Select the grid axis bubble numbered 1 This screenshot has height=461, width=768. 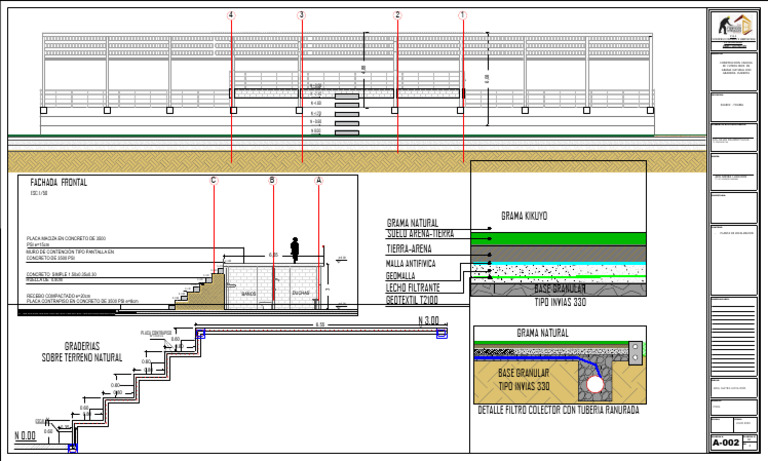pyautogui.click(x=462, y=15)
